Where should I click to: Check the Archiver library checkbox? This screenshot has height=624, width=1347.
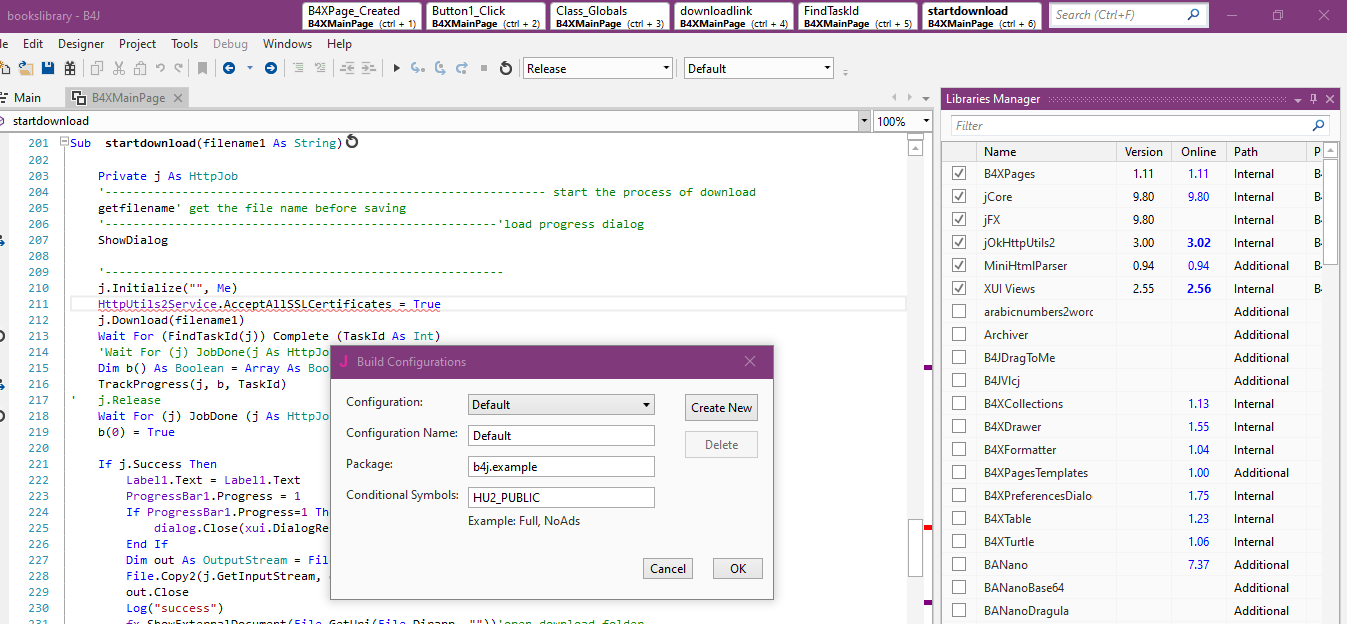pos(959,334)
